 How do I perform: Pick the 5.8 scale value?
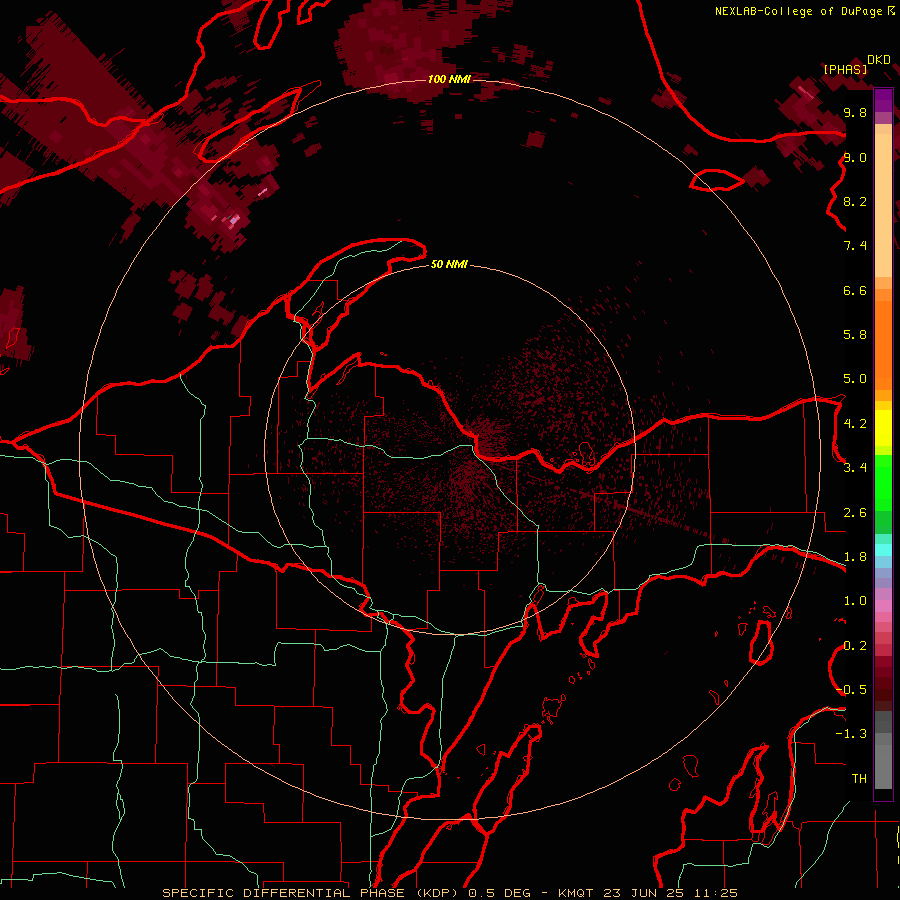click(855, 334)
